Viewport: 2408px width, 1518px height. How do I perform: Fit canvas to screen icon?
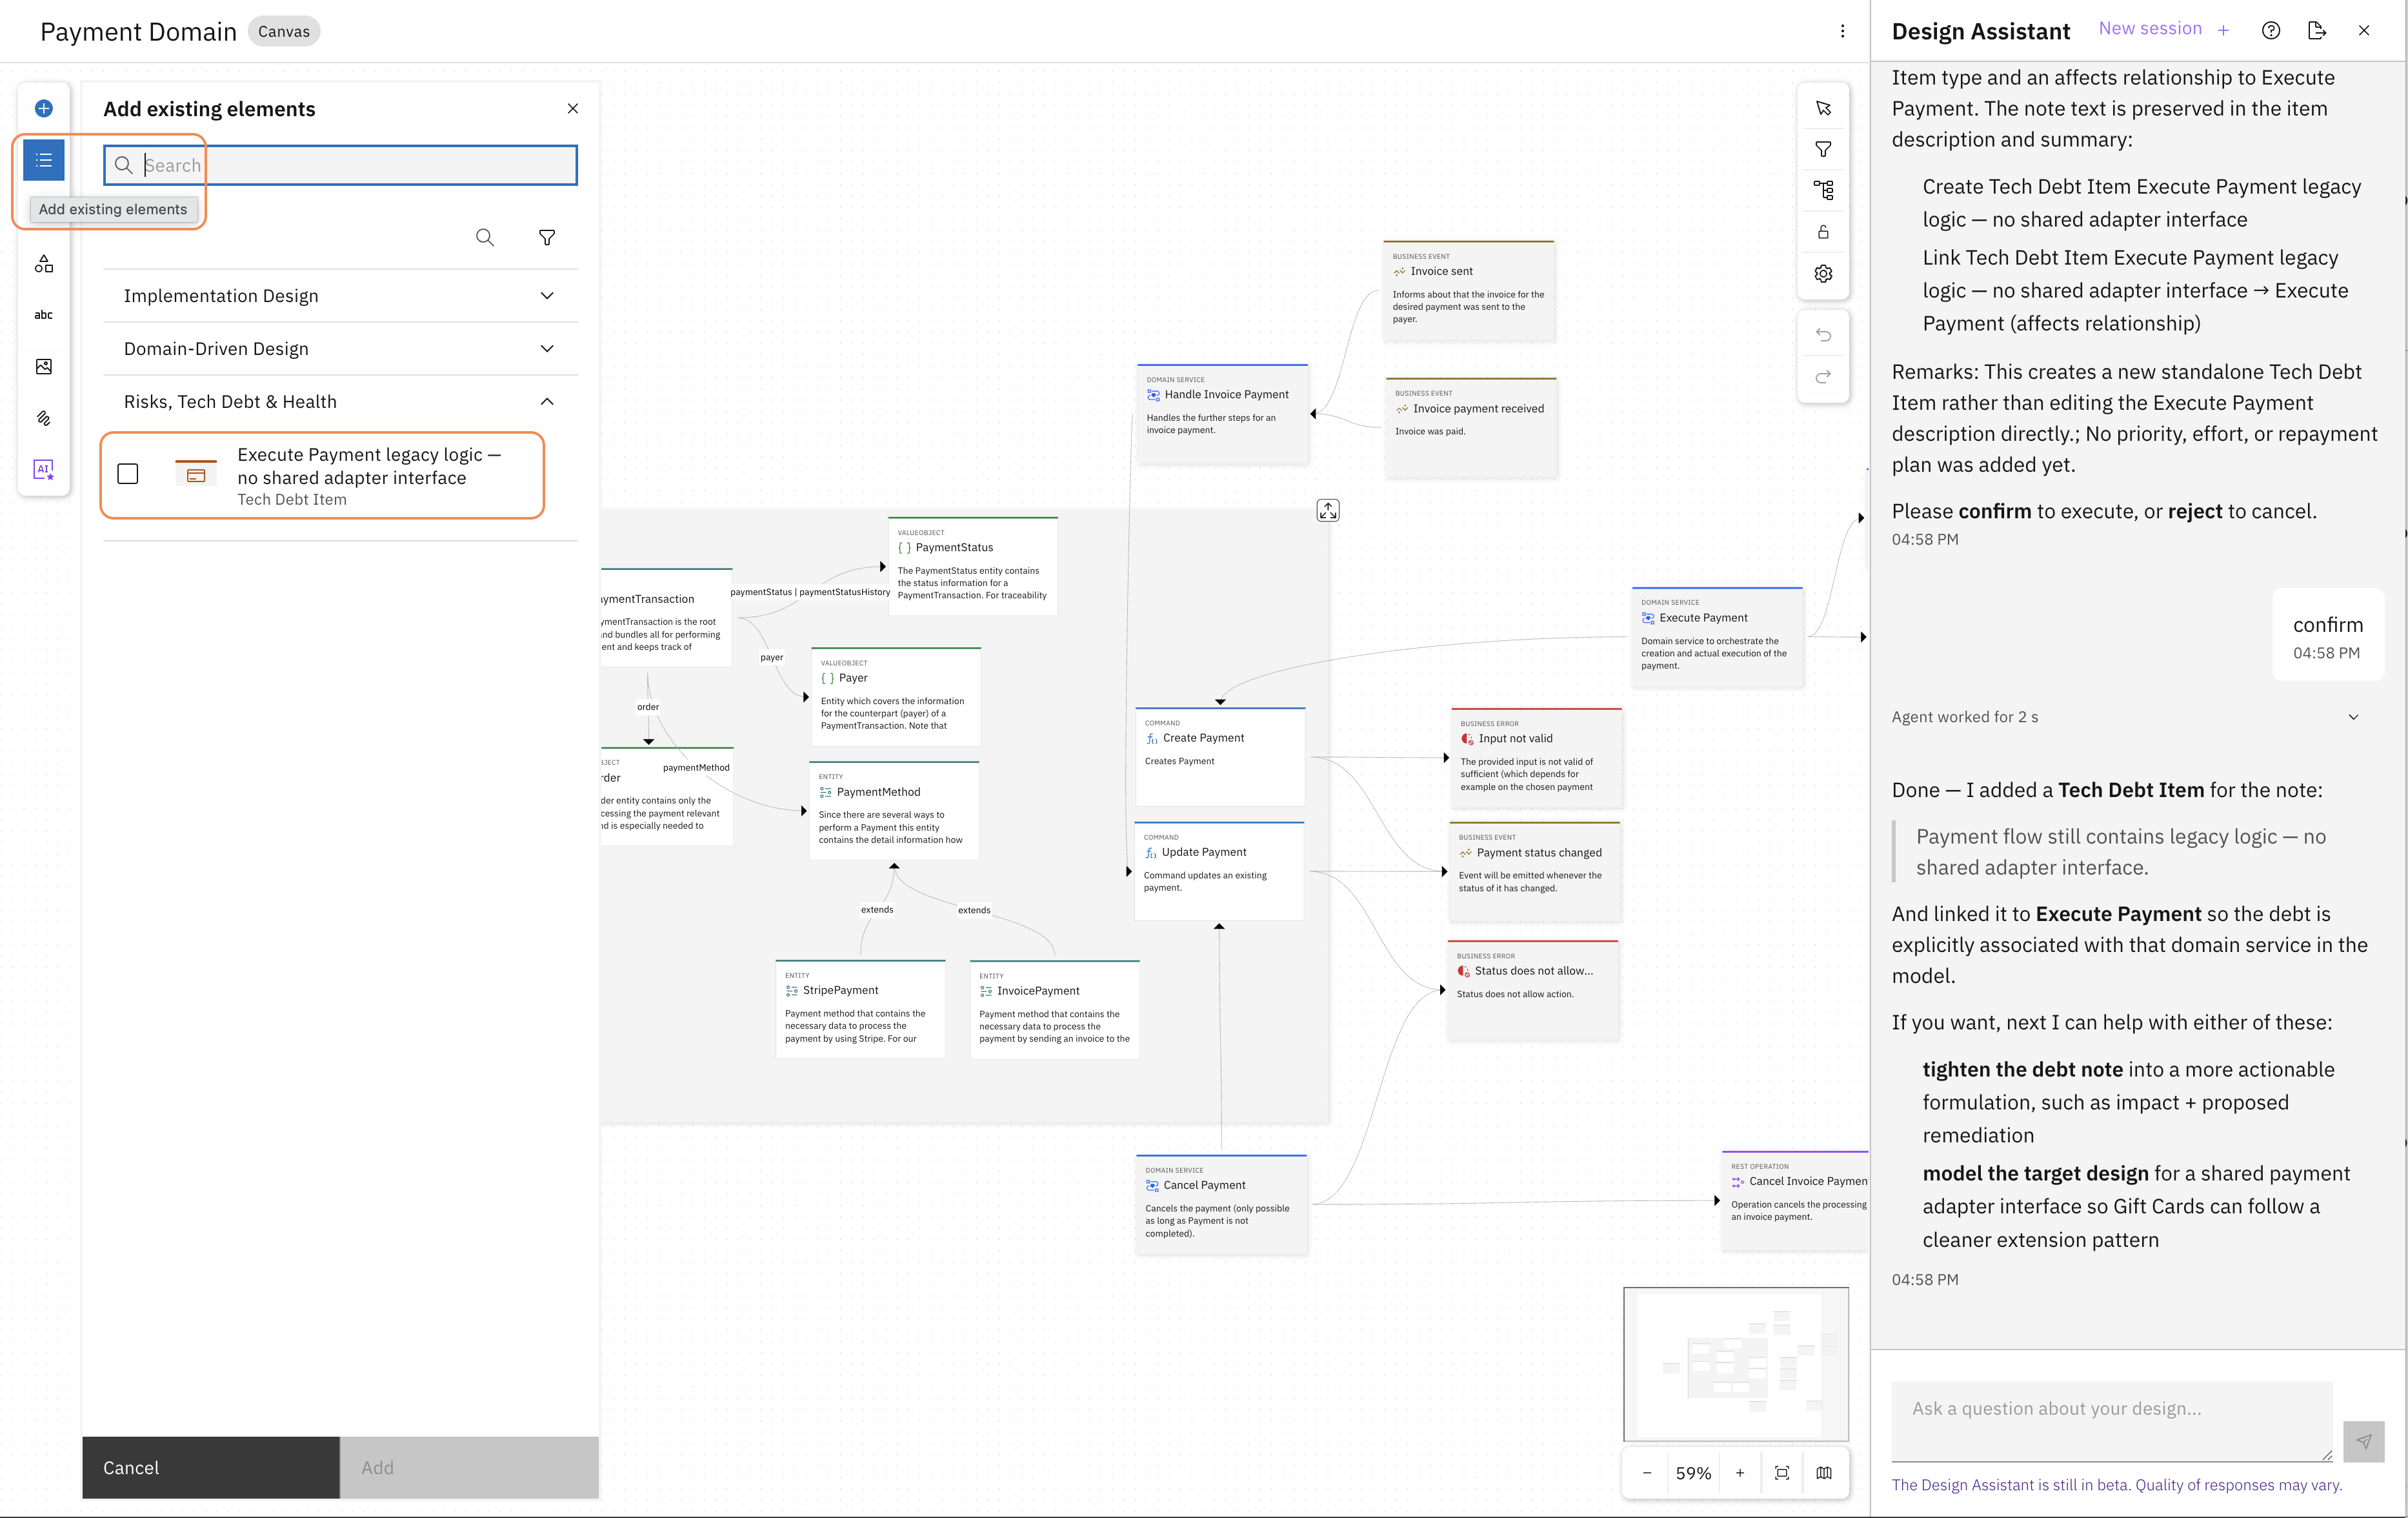coord(1782,1473)
